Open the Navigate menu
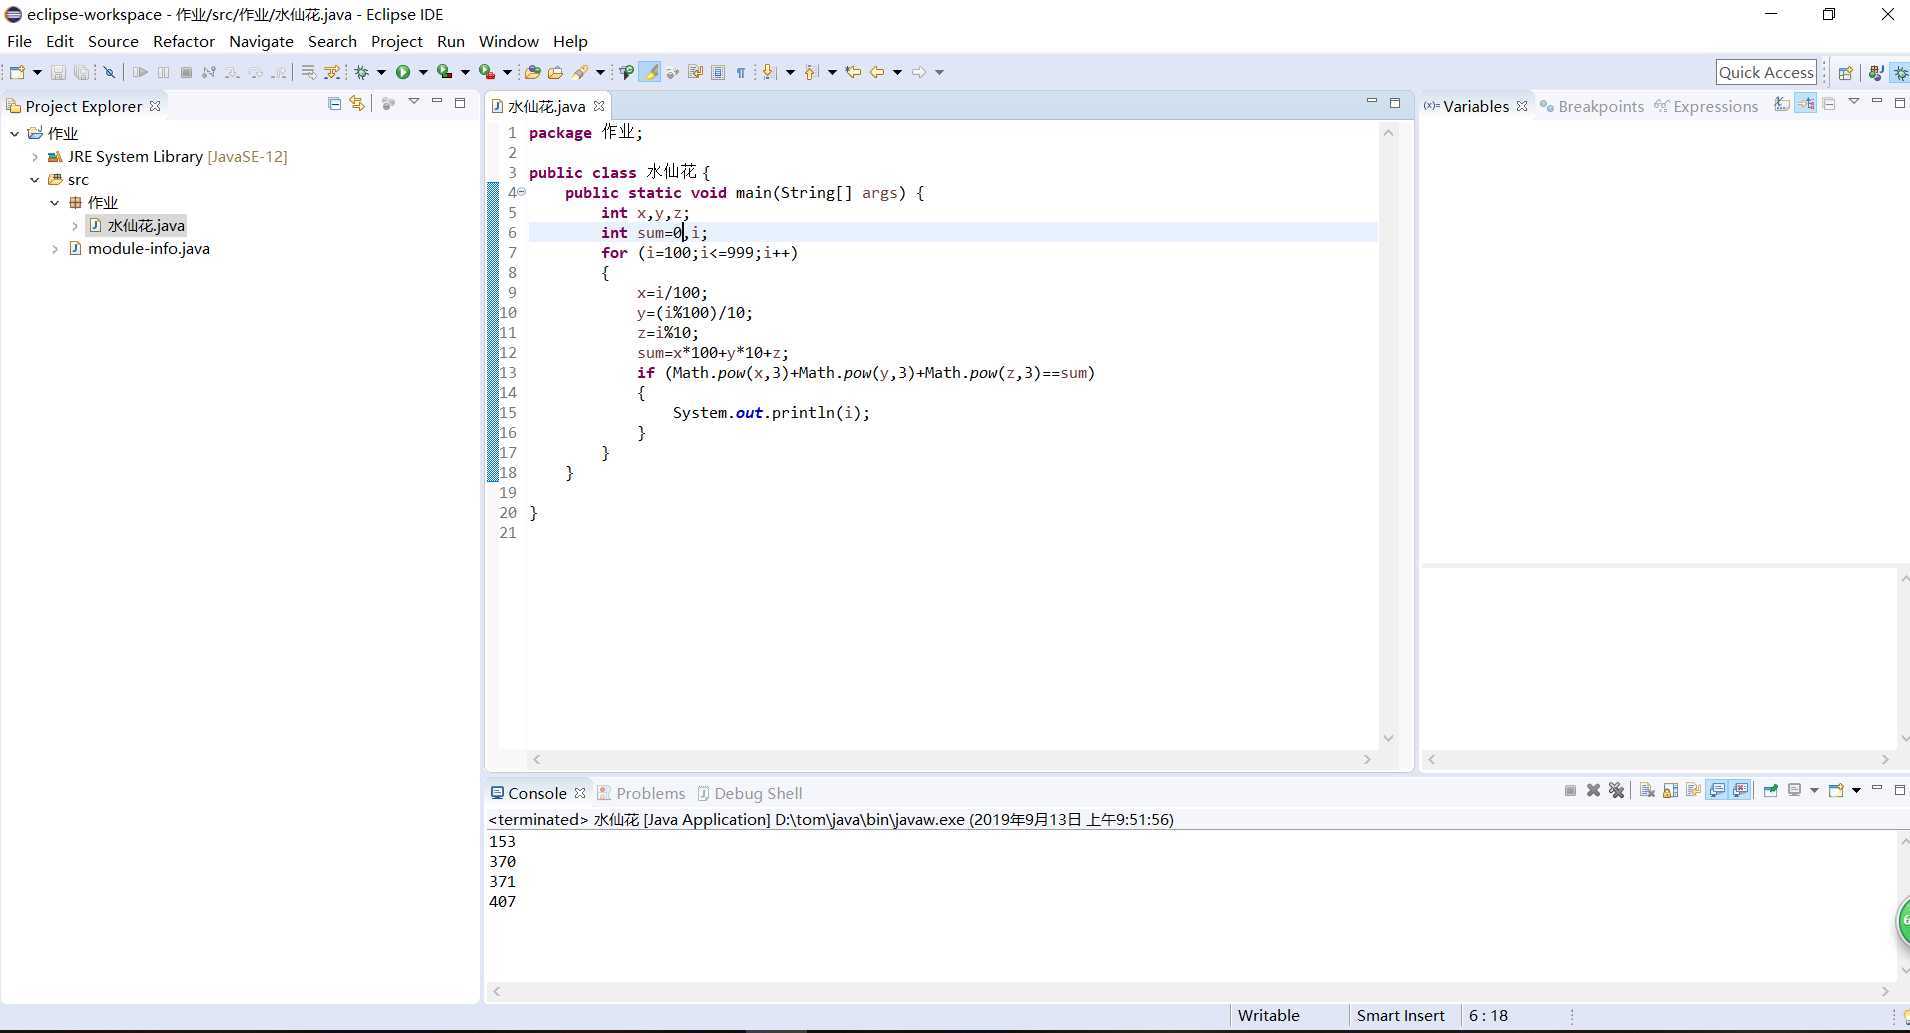The width and height of the screenshot is (1910, 1033). 261,41
